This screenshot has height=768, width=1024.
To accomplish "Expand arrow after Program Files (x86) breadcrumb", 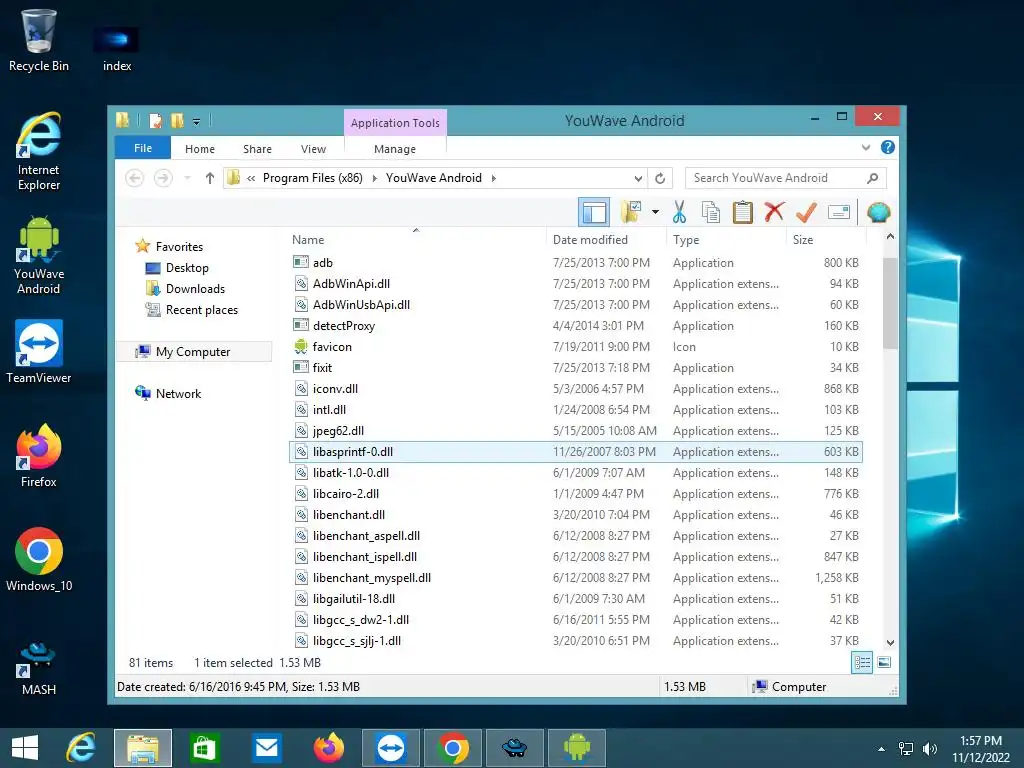I will click(375, 178).
